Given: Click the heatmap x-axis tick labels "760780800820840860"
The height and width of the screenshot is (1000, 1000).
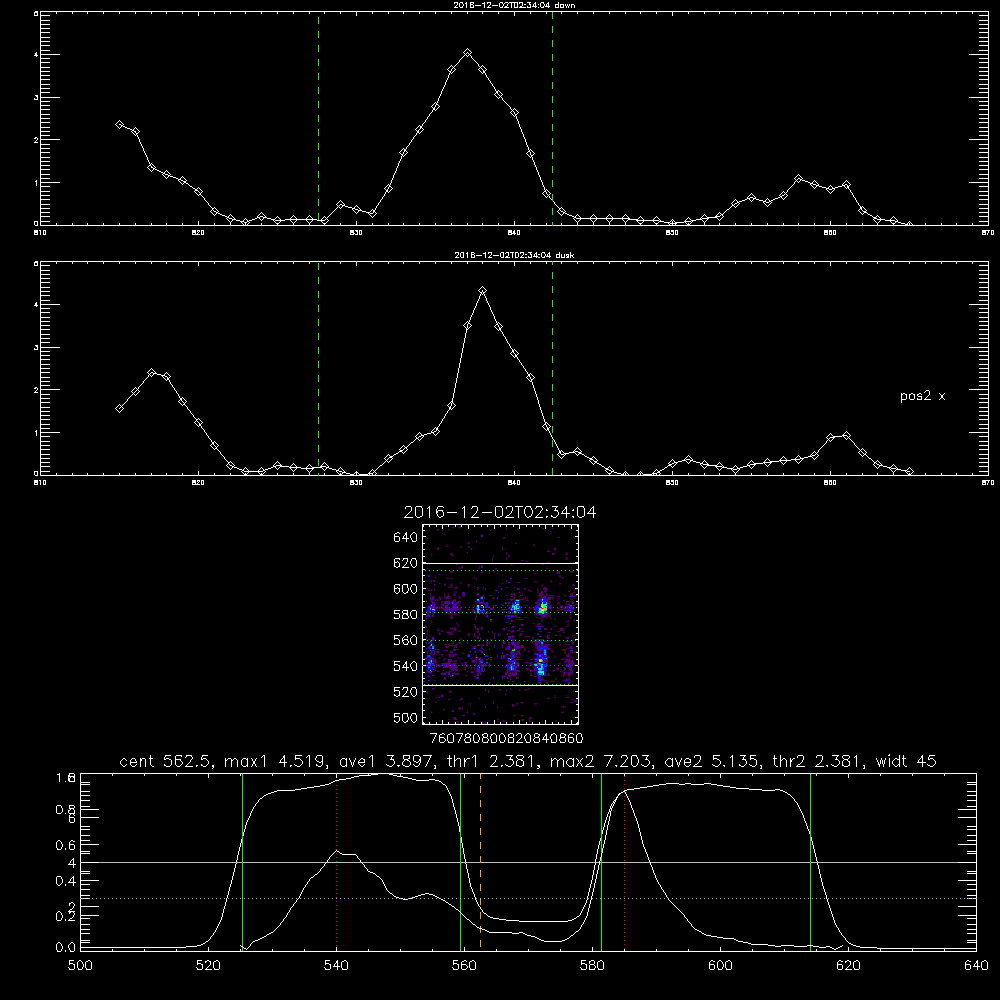Looking at the screenshot, I should (506, 739).
